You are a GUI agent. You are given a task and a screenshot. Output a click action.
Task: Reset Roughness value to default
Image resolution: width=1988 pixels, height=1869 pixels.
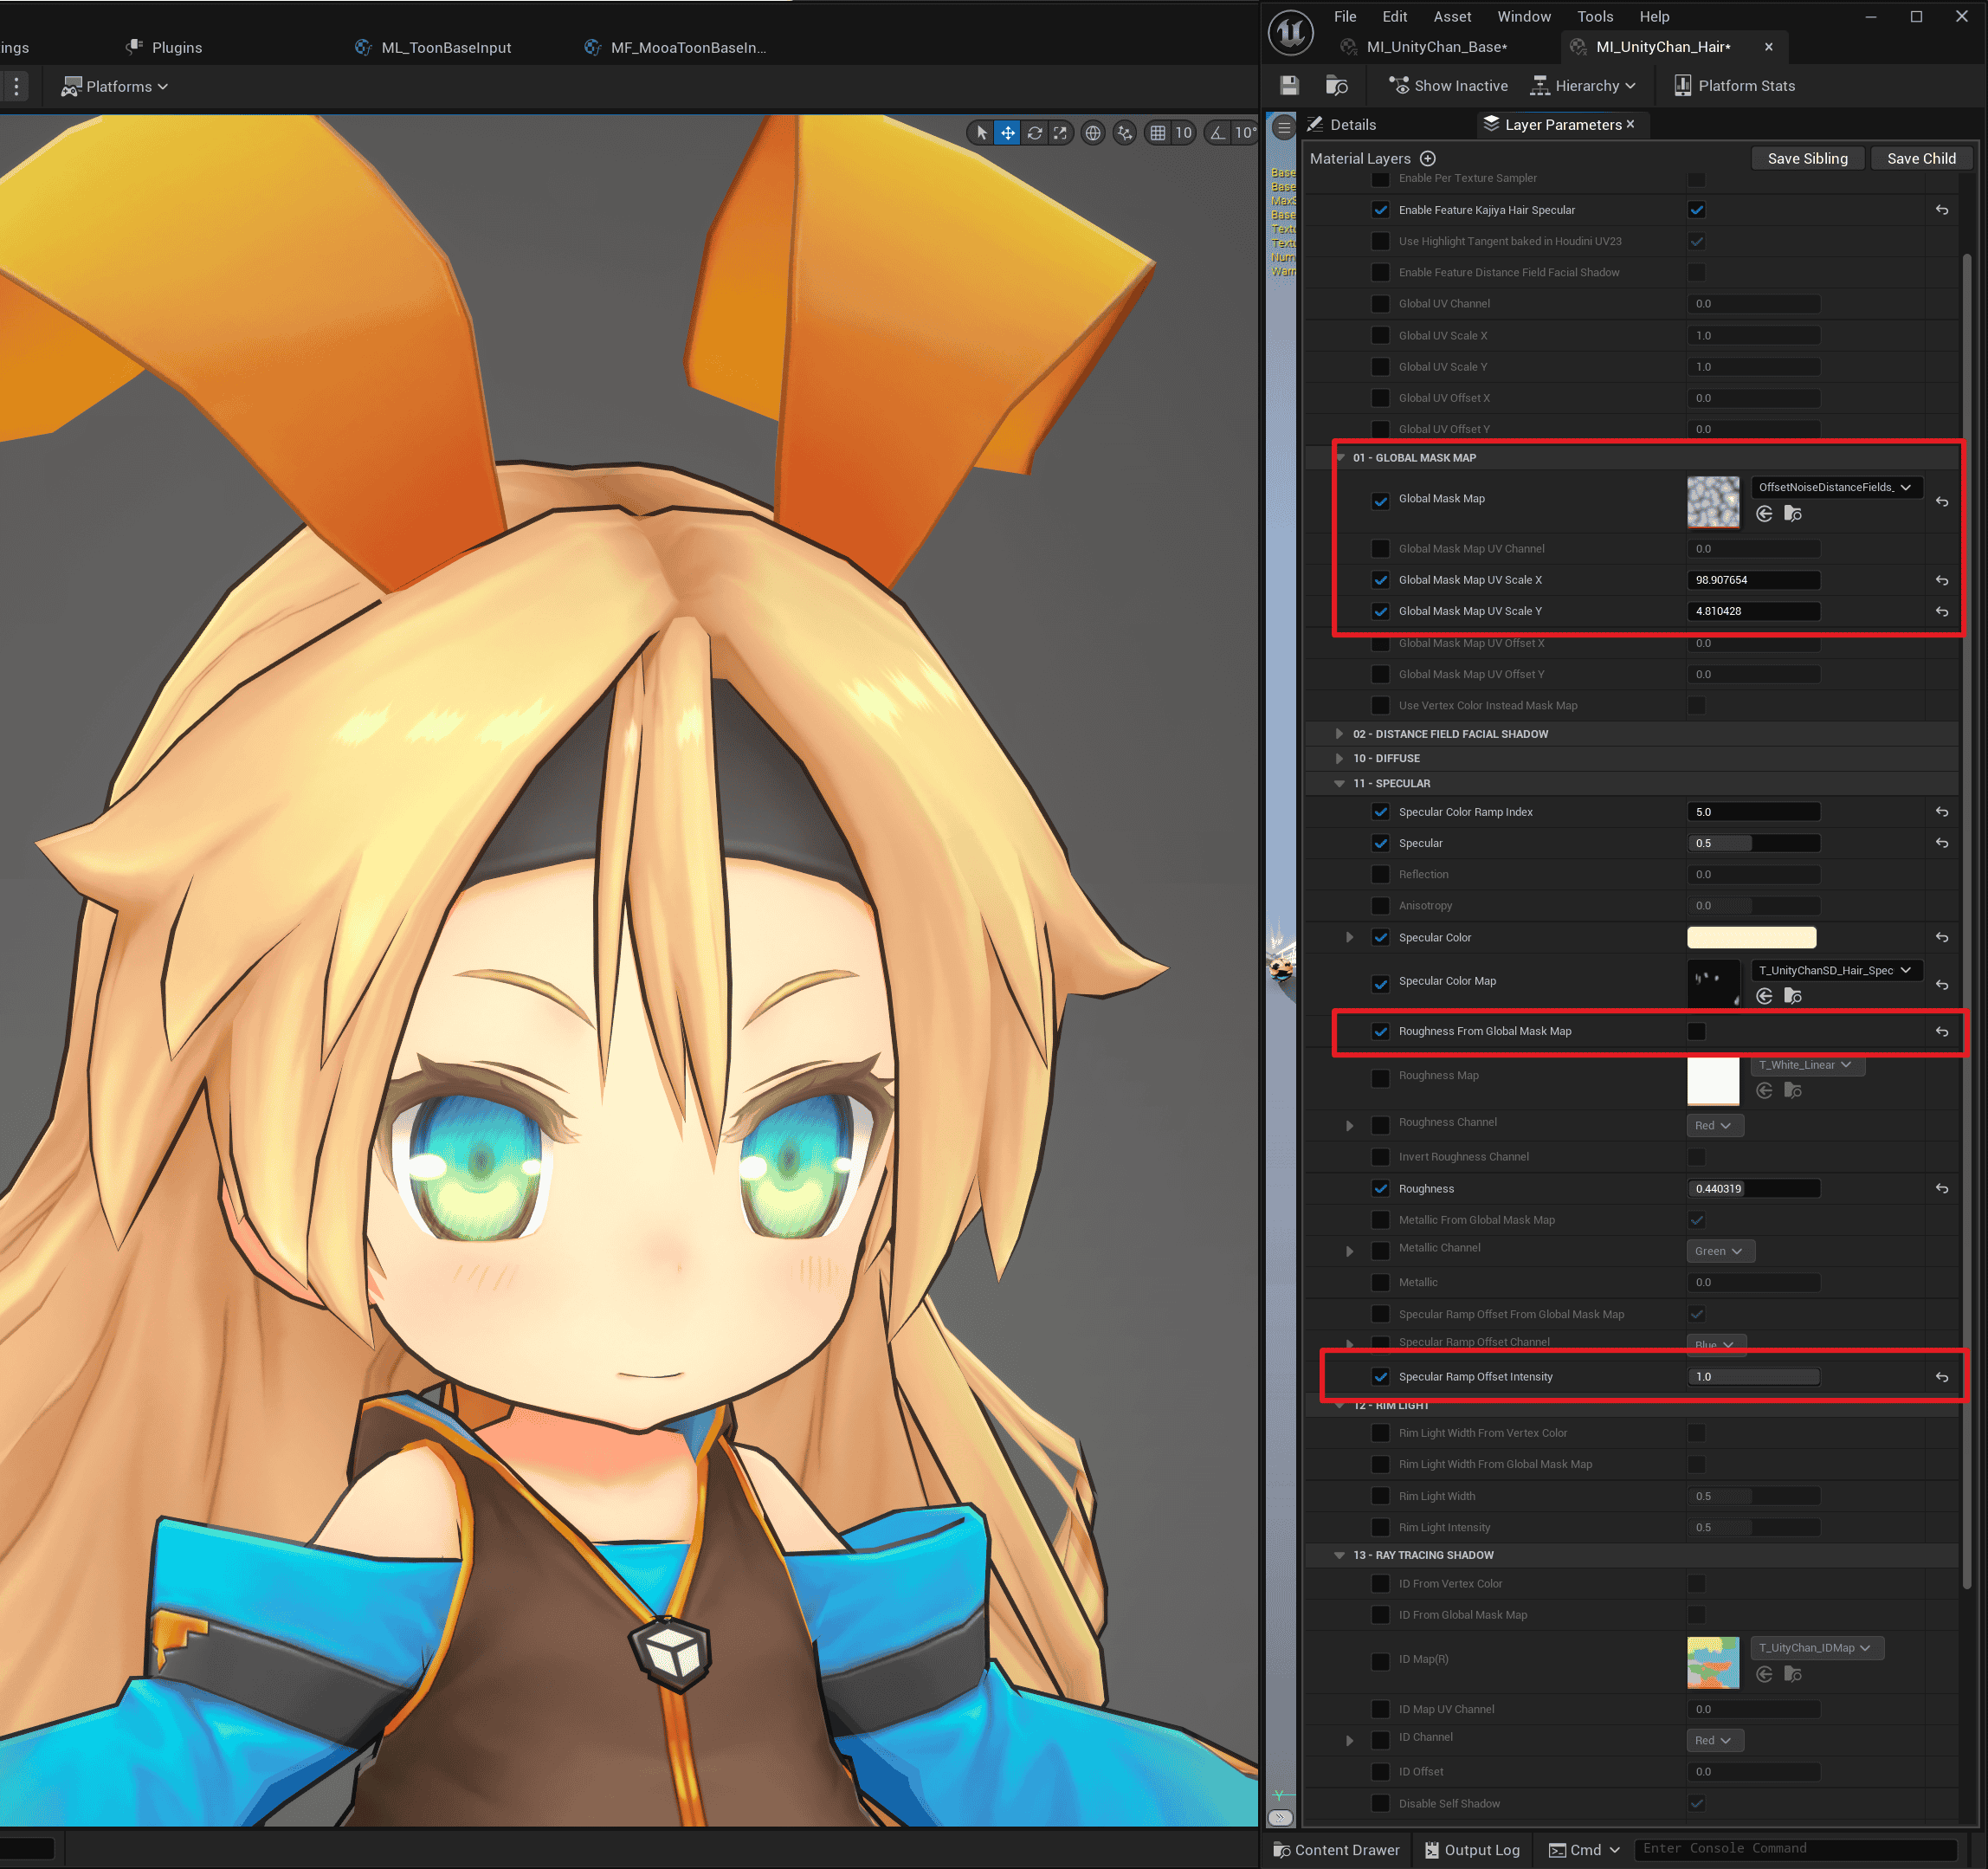[1941, 1189]
